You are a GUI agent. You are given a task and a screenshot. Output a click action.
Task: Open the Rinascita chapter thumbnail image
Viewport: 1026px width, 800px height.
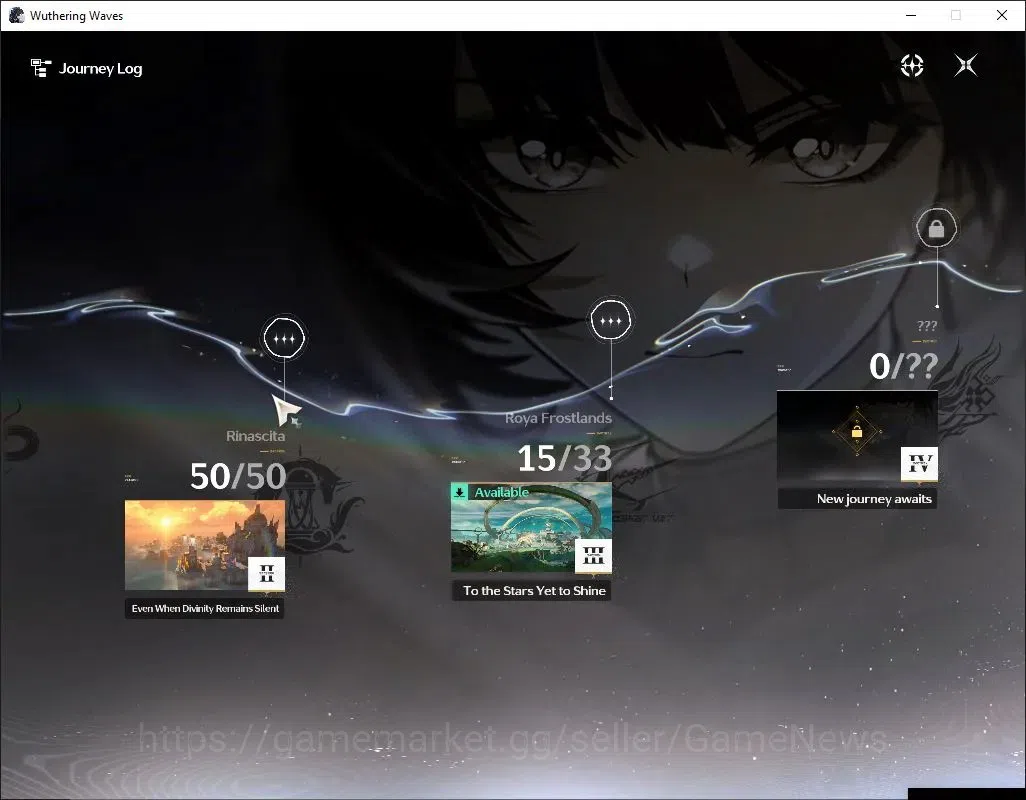tap(204, 546)
